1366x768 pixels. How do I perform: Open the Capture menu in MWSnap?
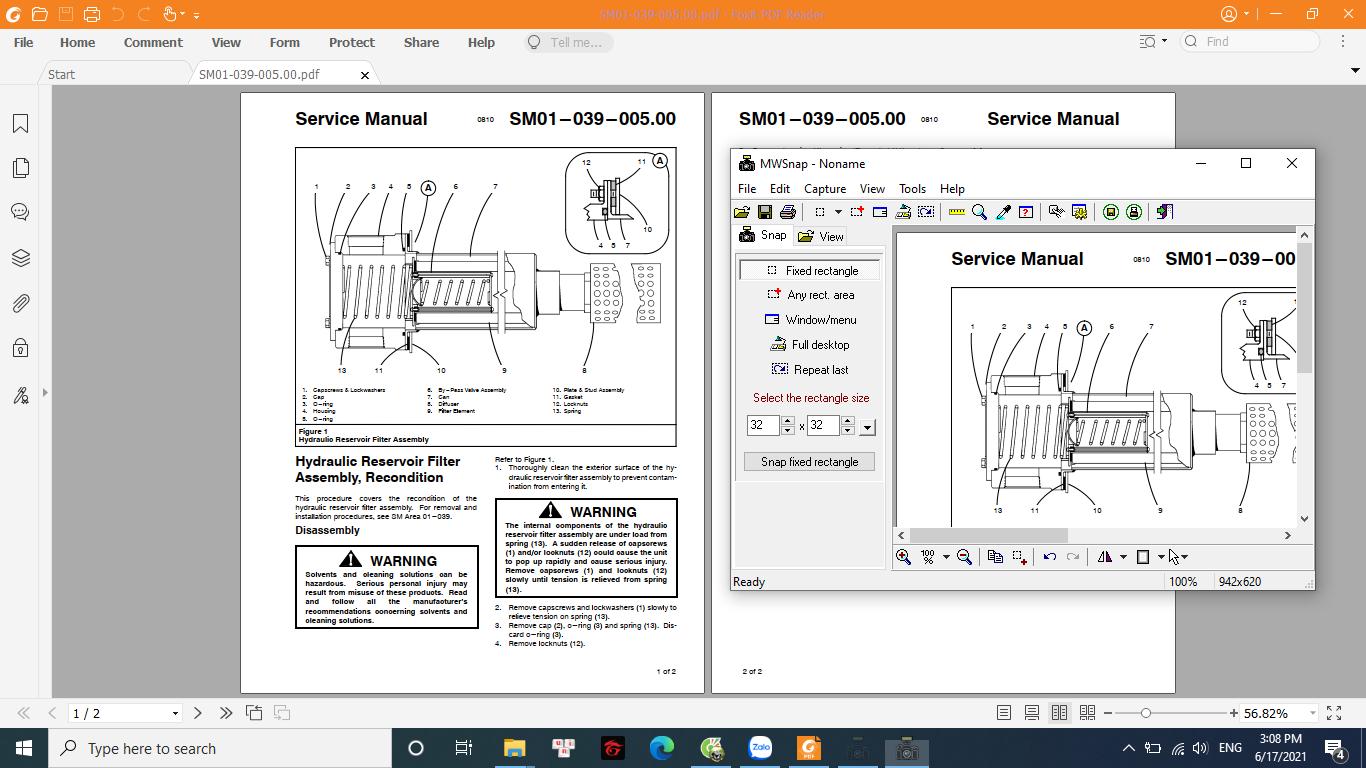click(x=824, y=189)
